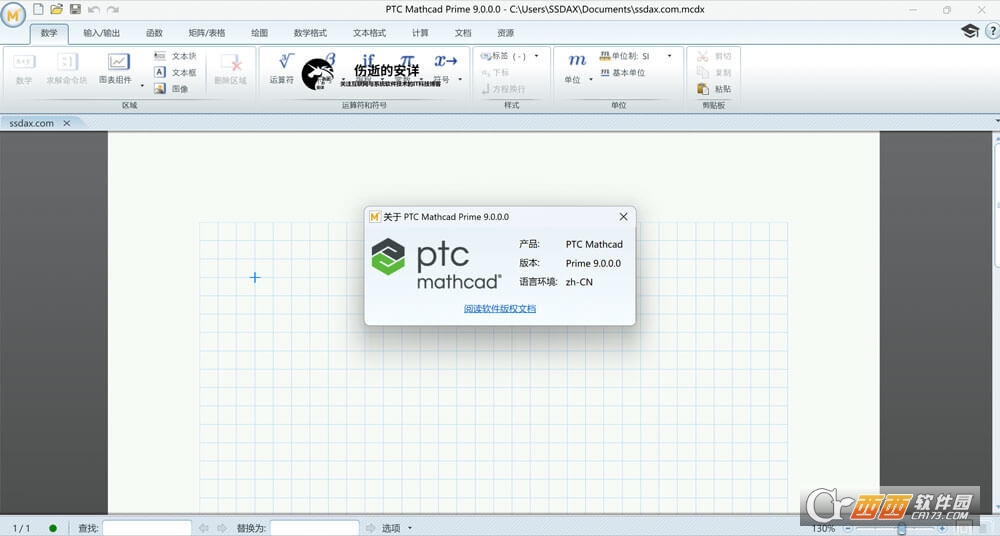The height and width of the screenshot is (536, 1000).
Task: Switch to the 输入/输出 ribbon tab
Action: 101,33
